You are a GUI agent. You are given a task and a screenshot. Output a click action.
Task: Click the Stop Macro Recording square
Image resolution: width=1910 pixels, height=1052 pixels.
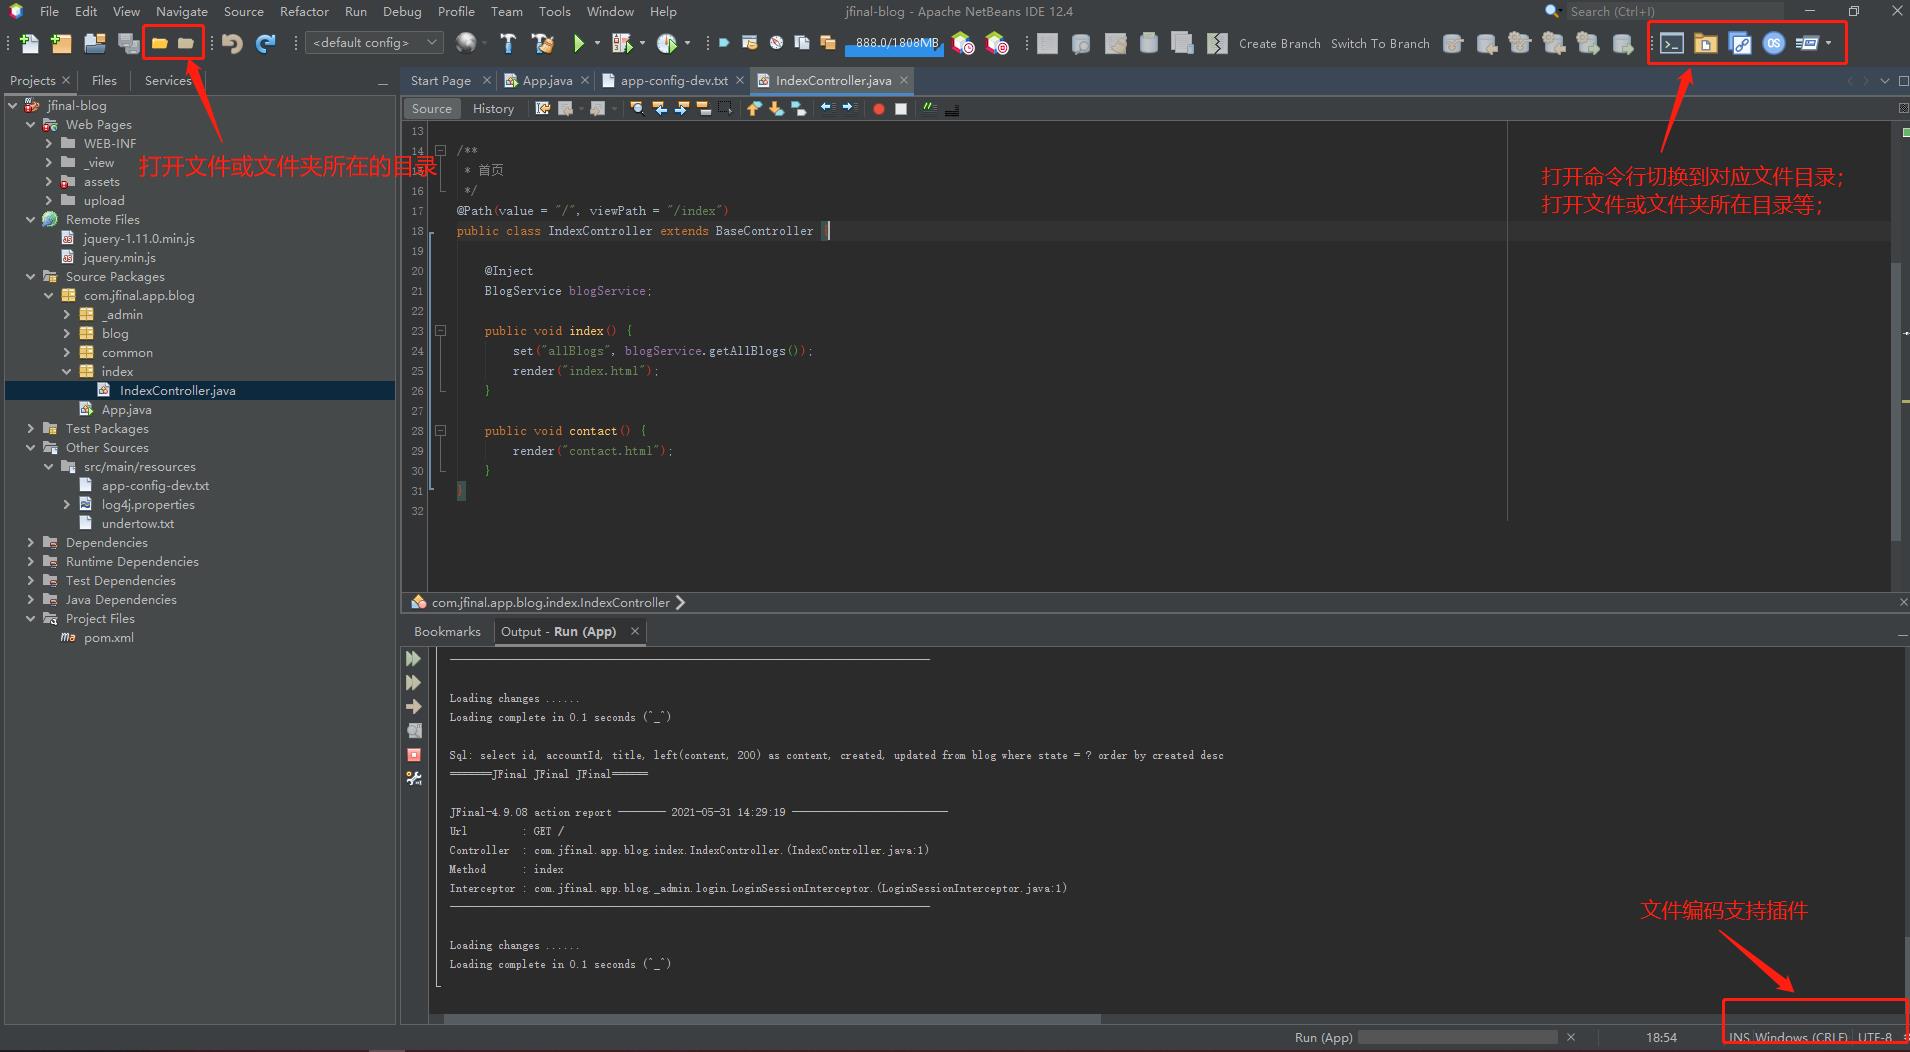coord(901,109)
